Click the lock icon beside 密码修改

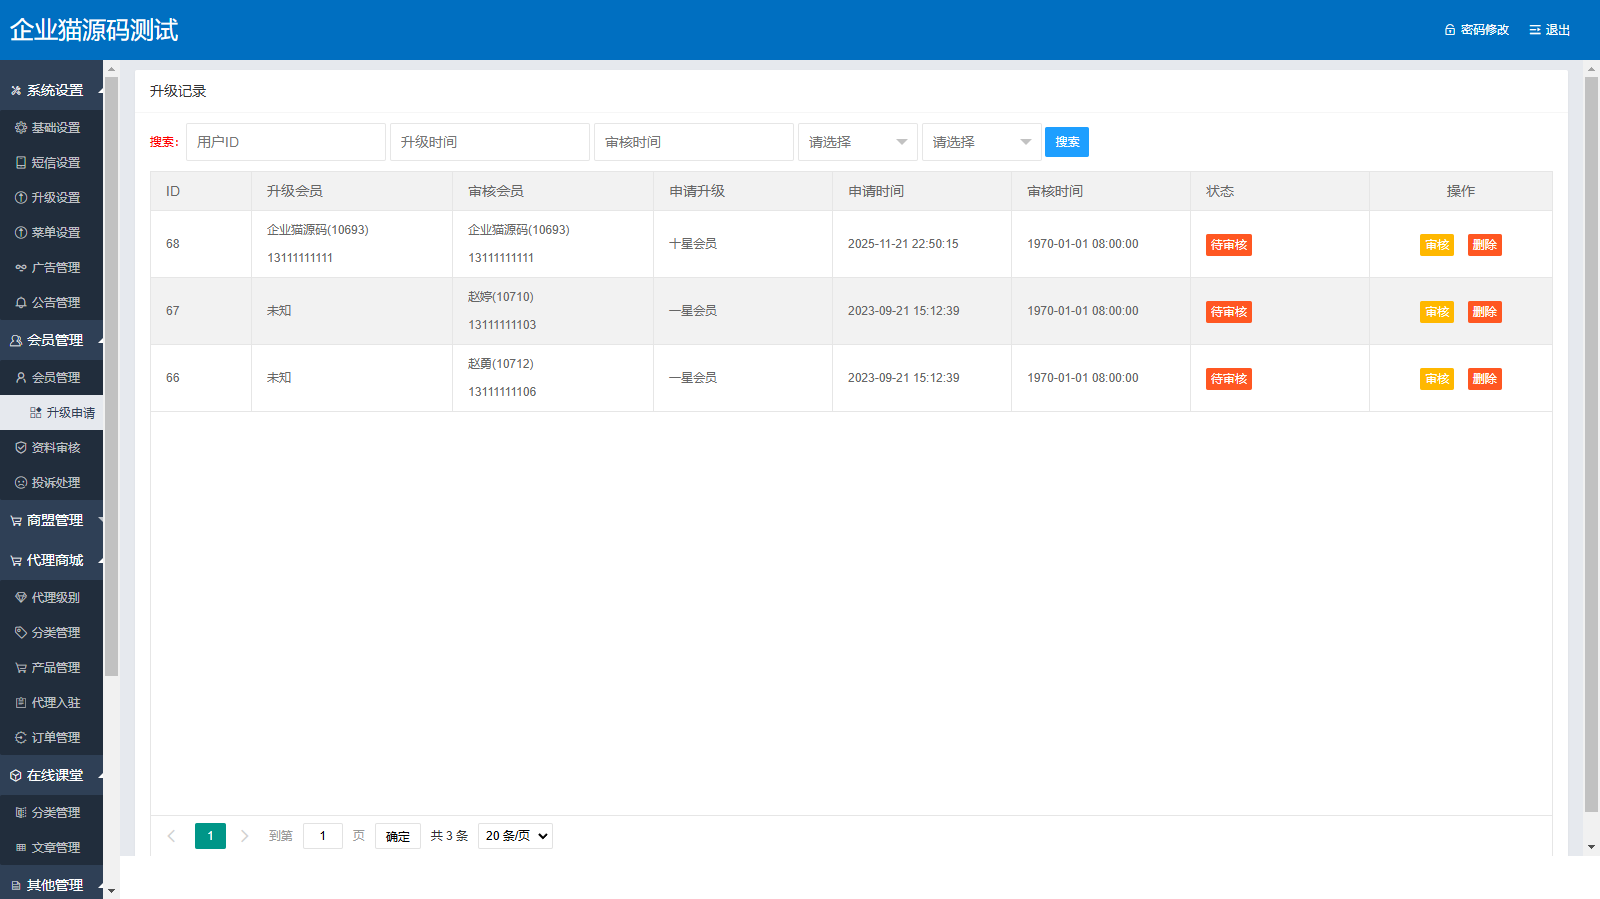pos(1450,30)
